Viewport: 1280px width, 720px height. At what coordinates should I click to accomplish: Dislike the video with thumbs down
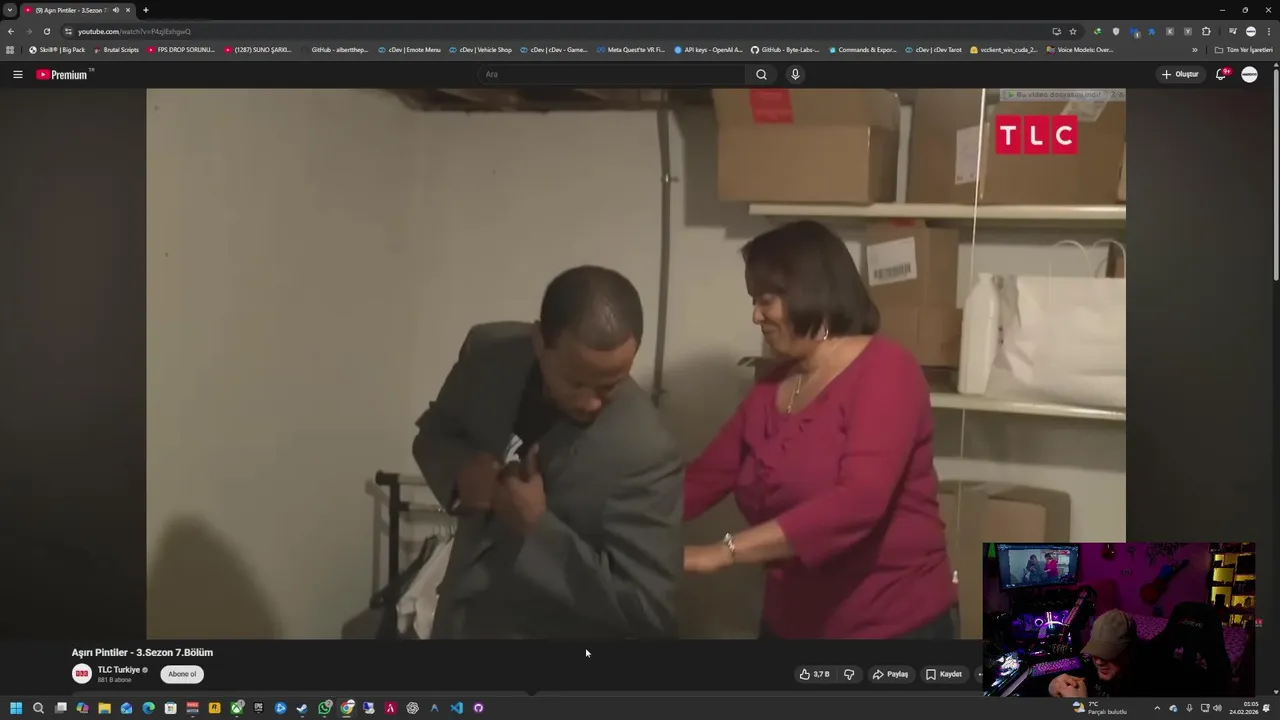[x=849, y=674]
